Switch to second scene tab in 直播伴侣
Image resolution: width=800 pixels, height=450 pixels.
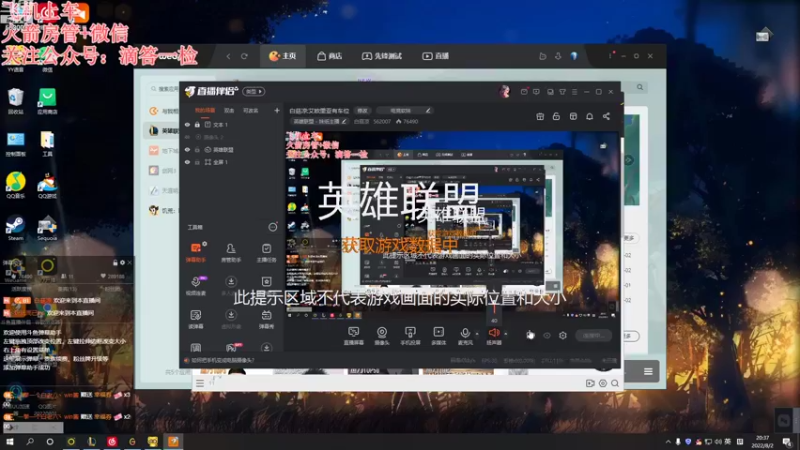pos(229,110)
